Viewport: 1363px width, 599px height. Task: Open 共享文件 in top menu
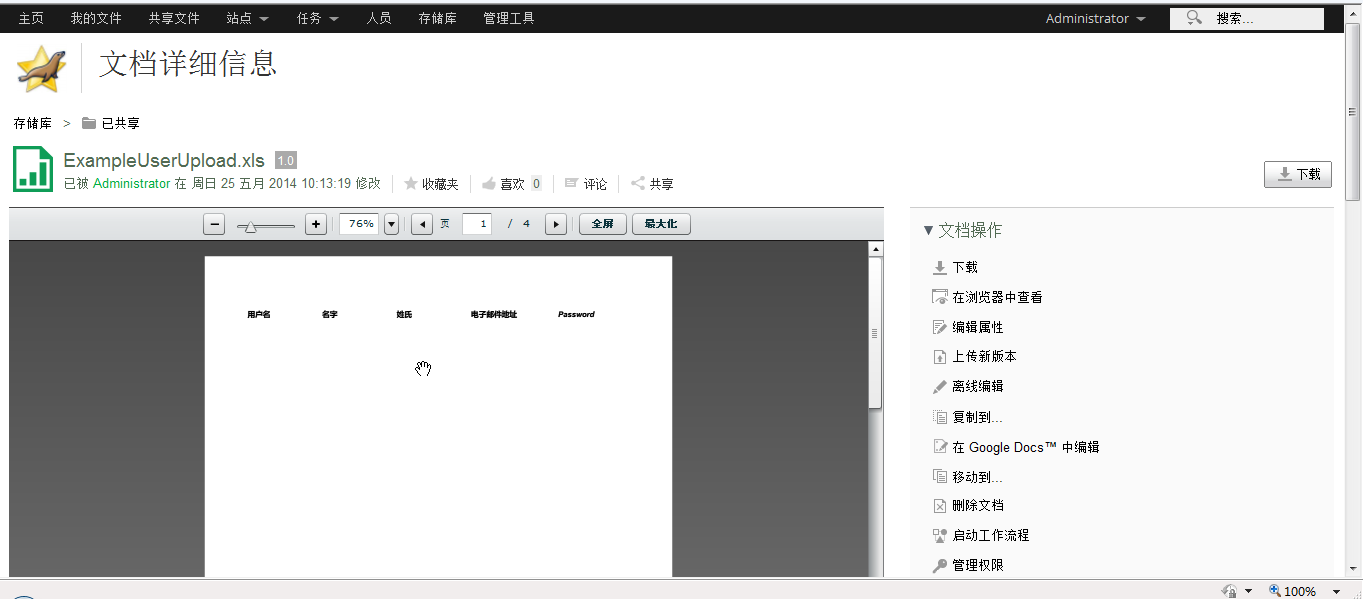174,18
